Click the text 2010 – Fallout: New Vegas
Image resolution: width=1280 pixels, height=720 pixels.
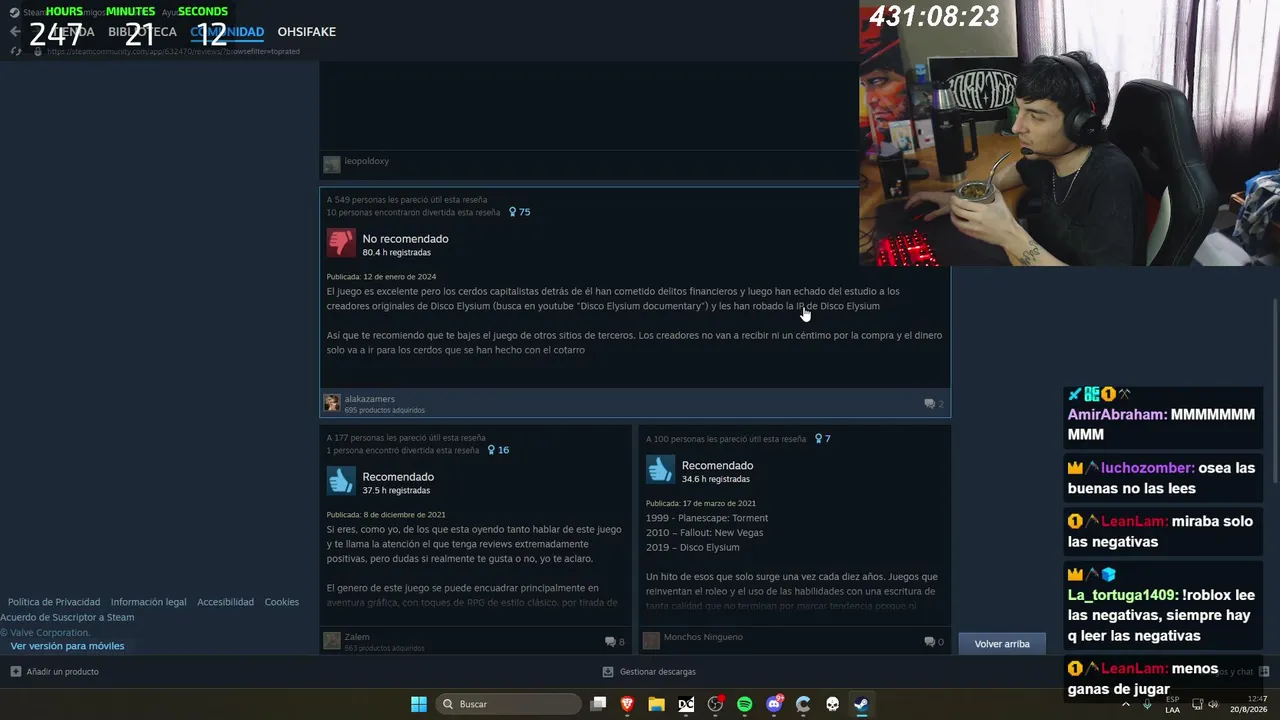704,533
